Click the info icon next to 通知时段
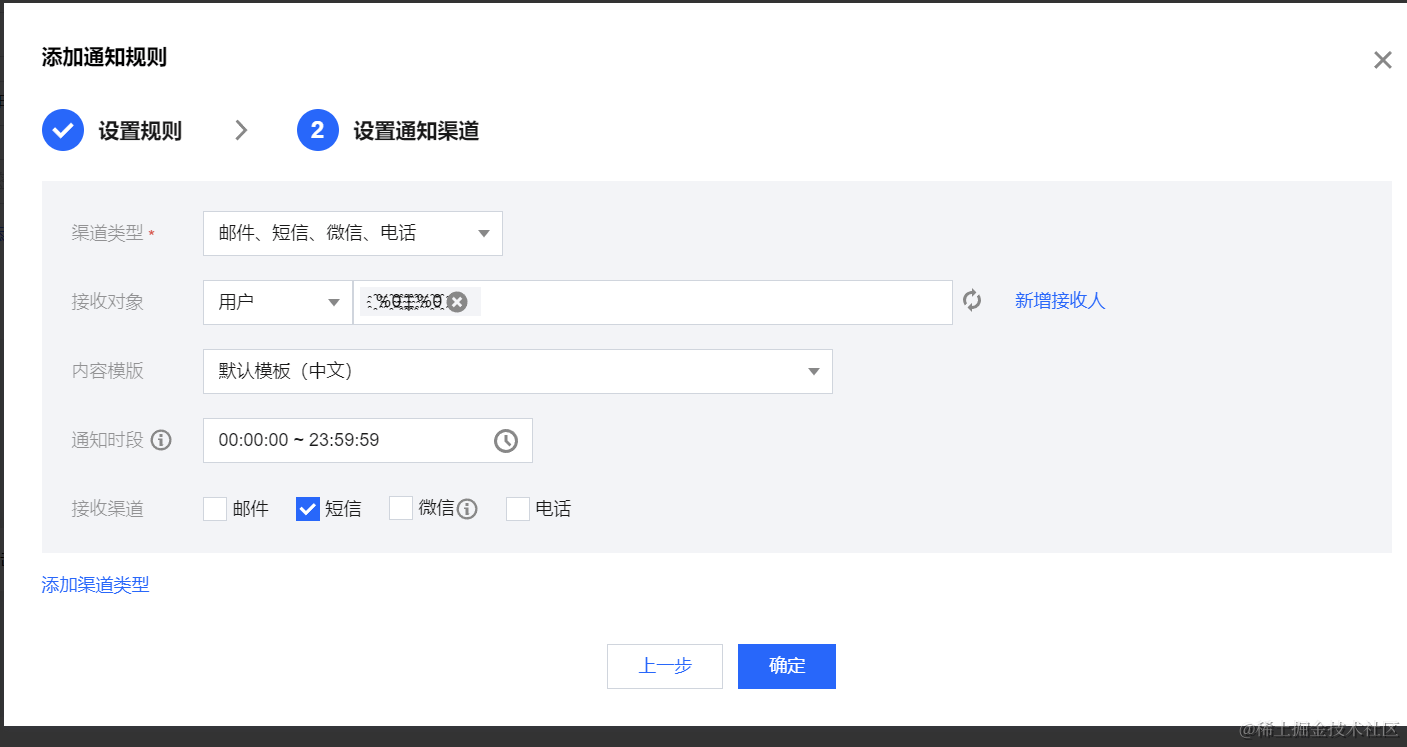1407x747 pixels. [x=160, y=439]
